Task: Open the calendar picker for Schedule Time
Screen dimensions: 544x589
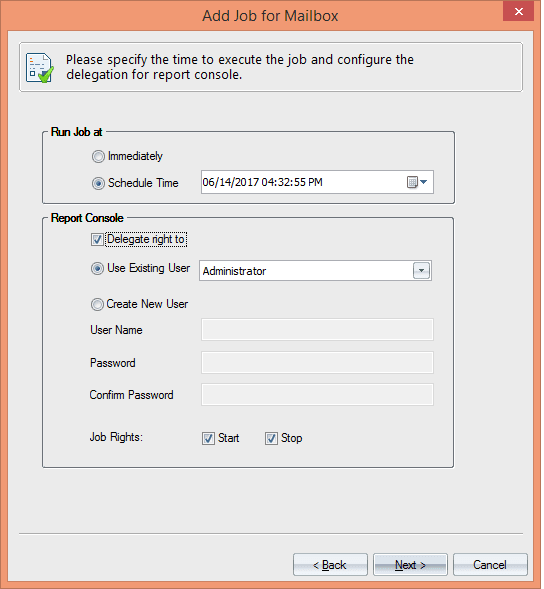Action: 417,183
